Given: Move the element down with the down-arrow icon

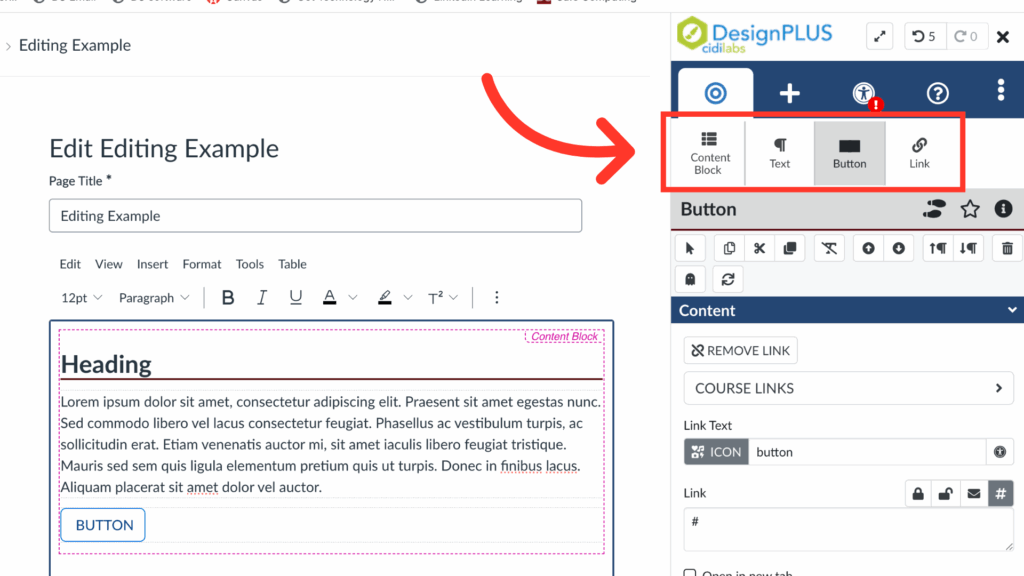Looking at the screenshot, I should point(899,247).
